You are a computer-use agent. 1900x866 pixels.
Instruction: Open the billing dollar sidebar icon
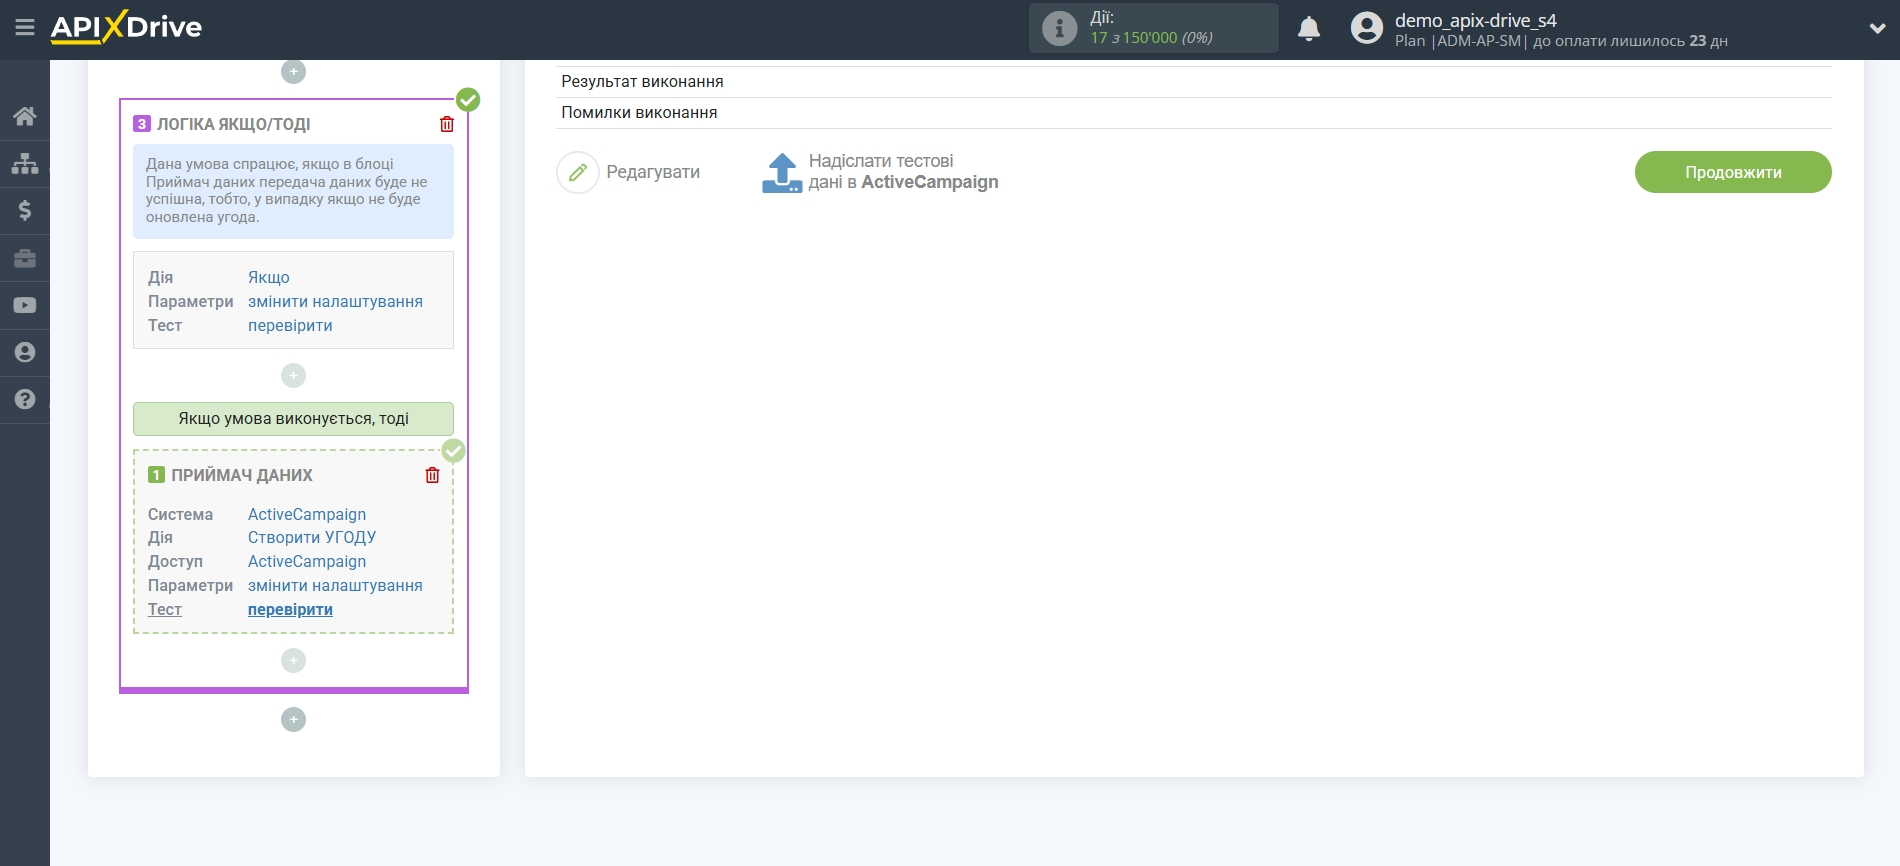[25, 210]
